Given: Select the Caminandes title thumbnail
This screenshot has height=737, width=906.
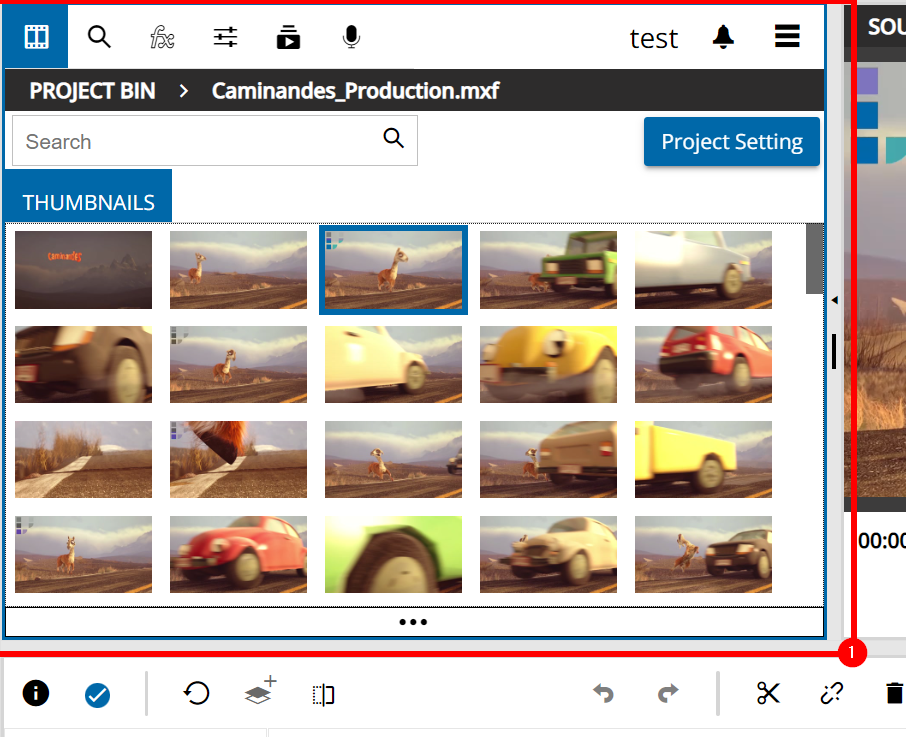Looking at the screenshot, I should [x=84, y=270].
